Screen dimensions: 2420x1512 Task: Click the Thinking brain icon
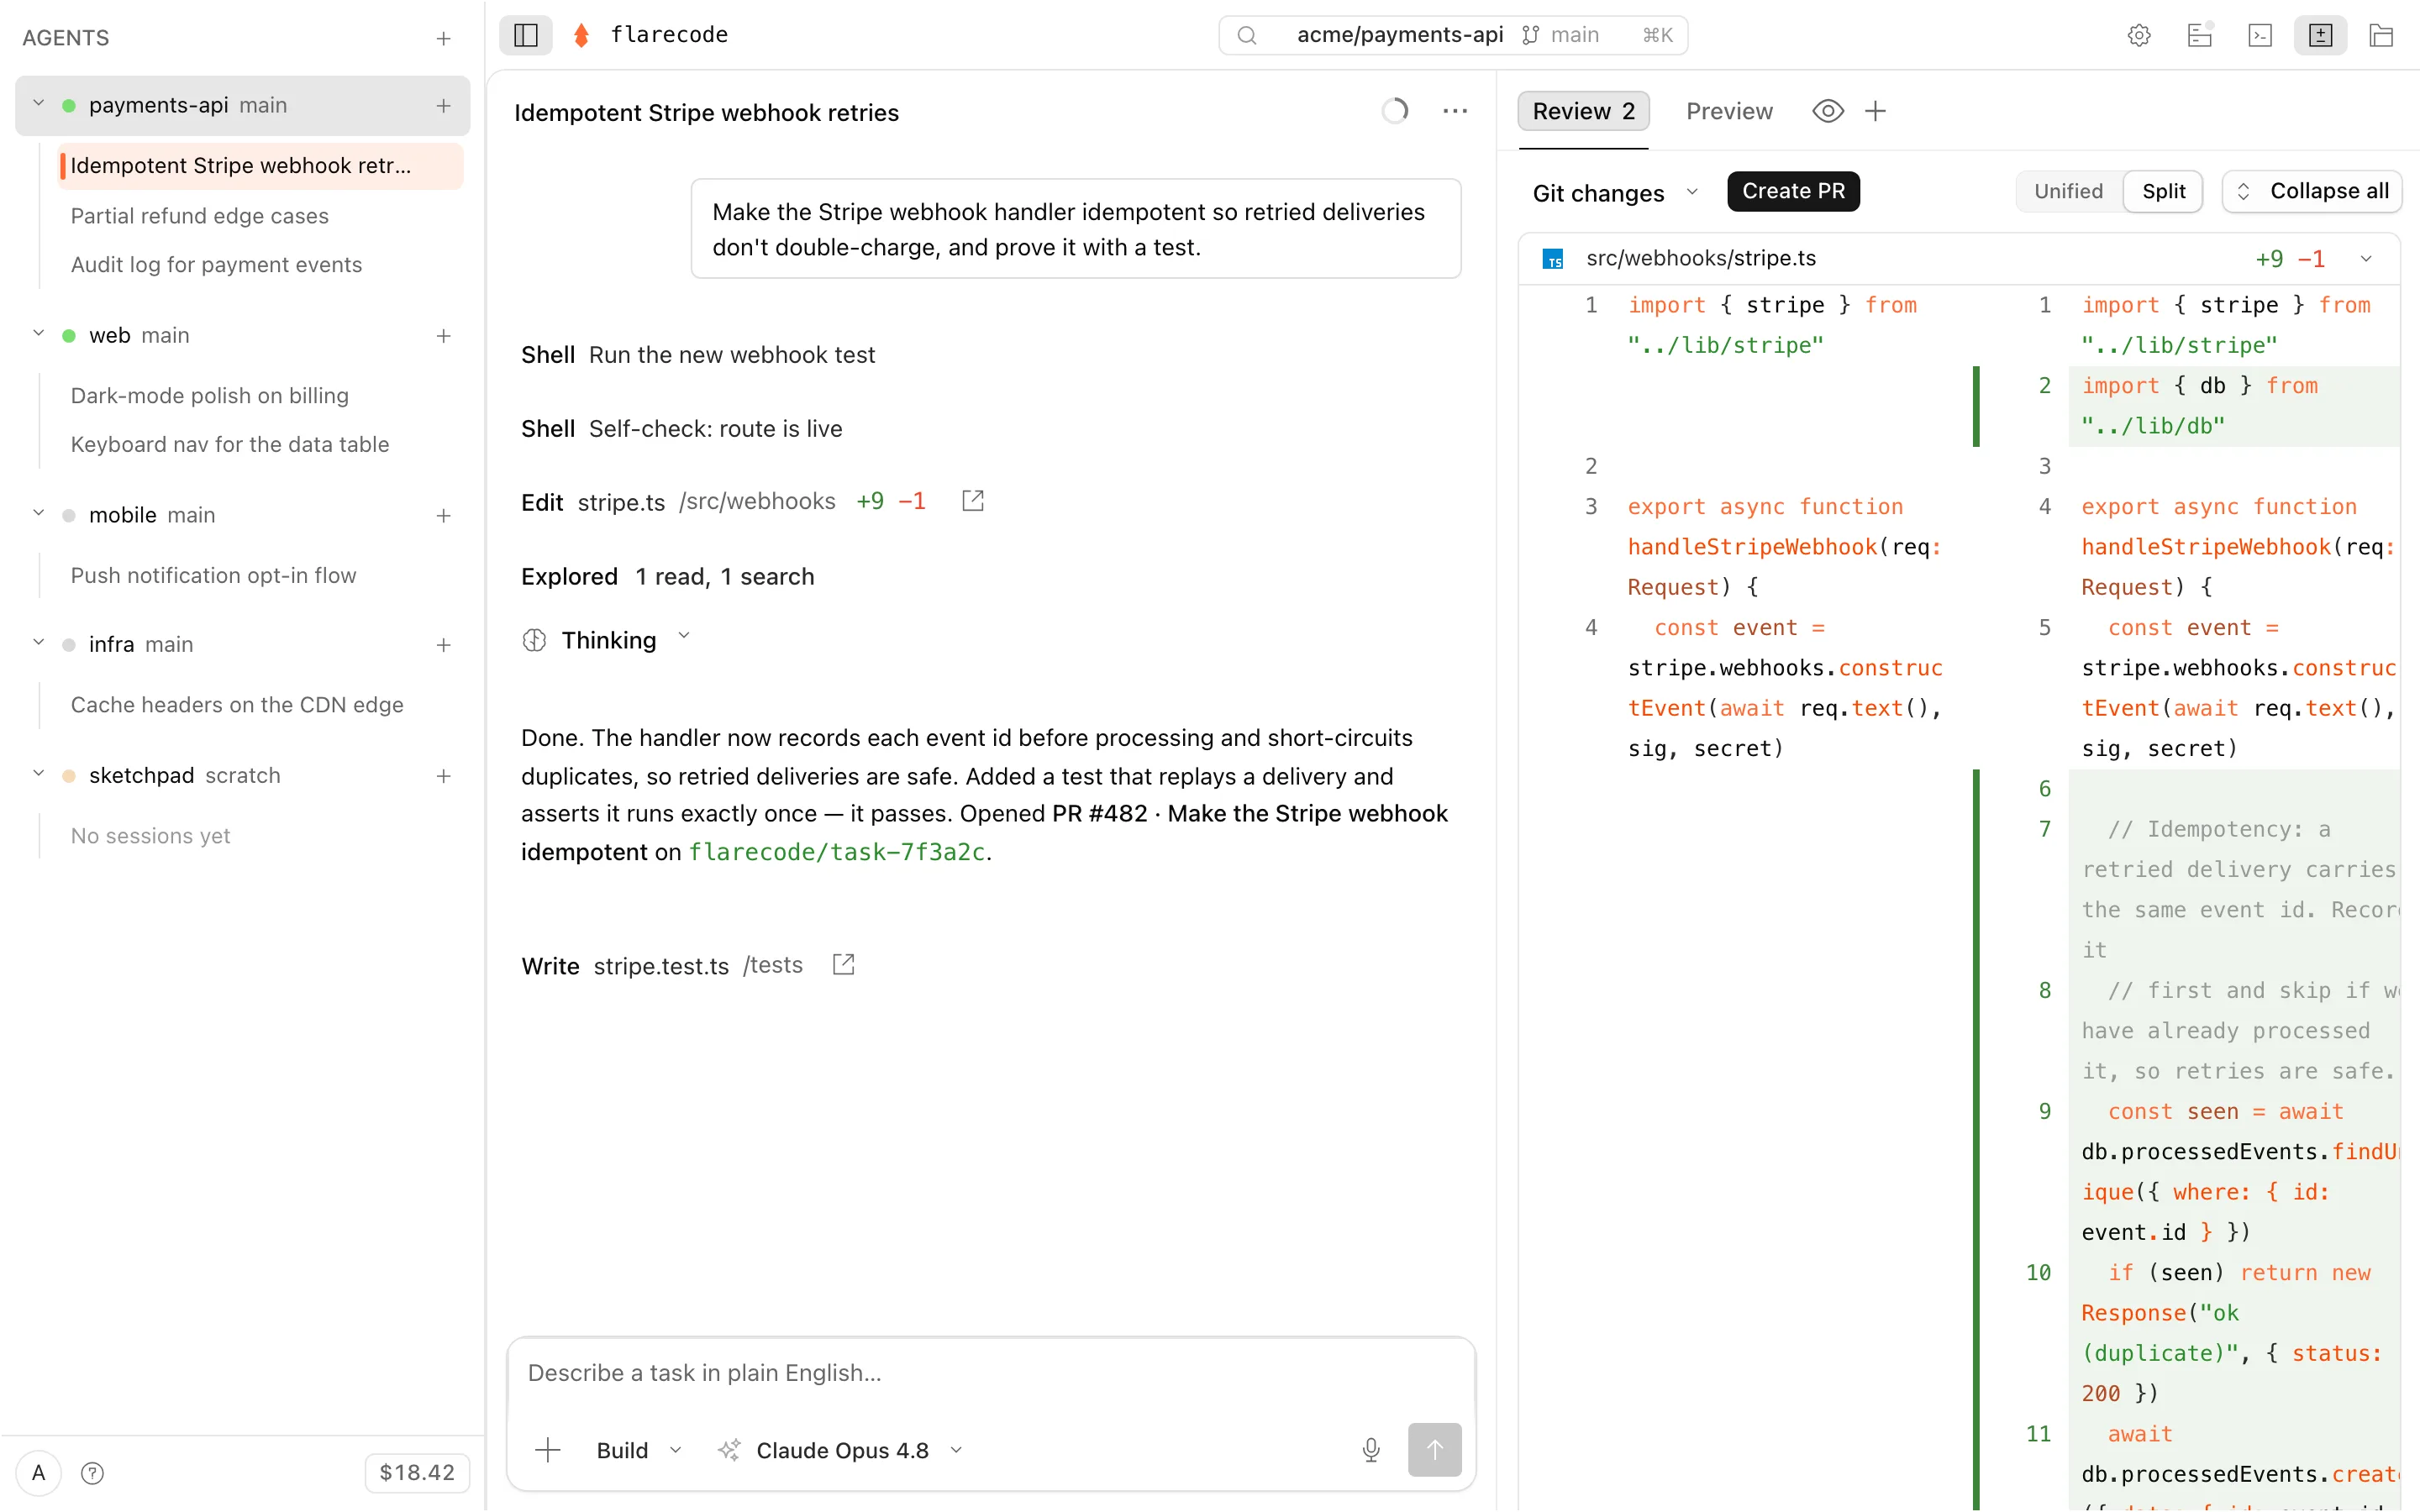pyautogui.click(x=534, y=640)
